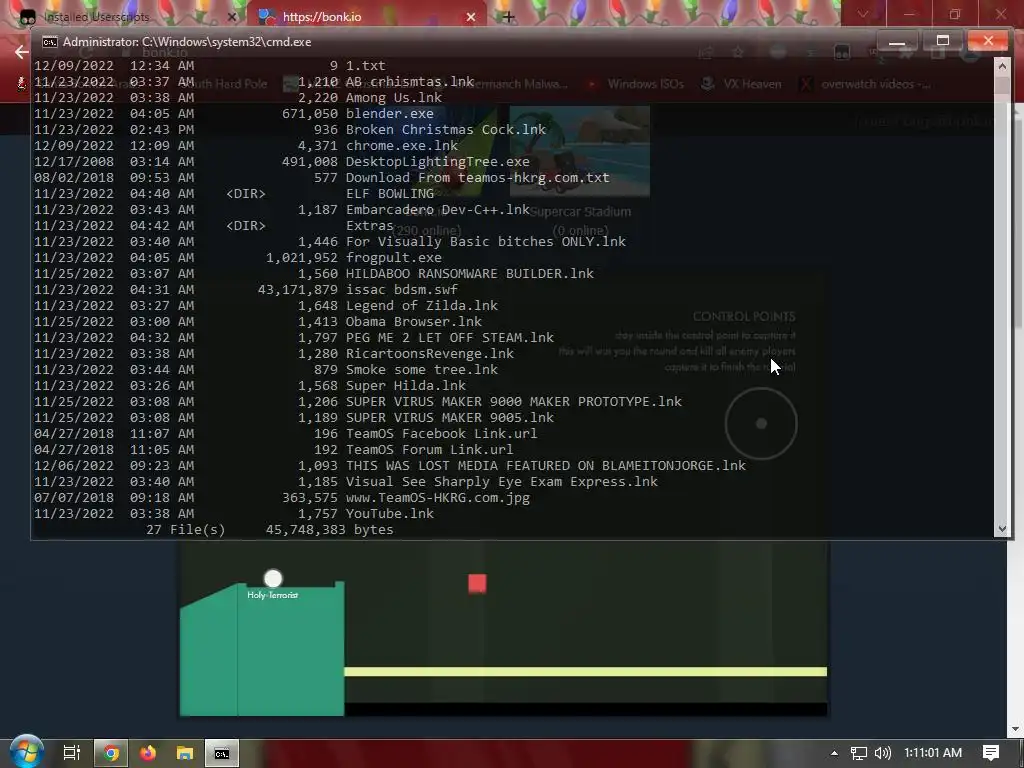The image size is (1024, 768).
Task: Open the taskbar clock showing 1:11:01 AM
Action: 933,753
